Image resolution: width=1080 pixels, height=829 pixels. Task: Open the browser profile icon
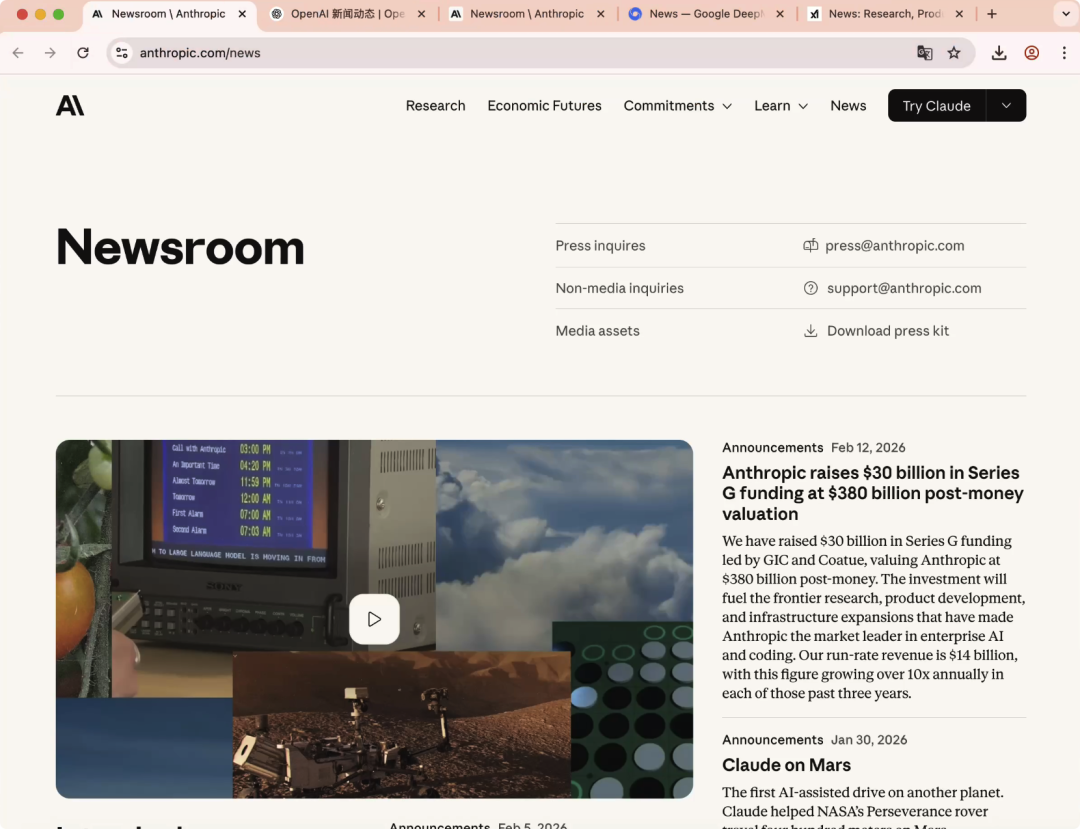click(1031, 53)
